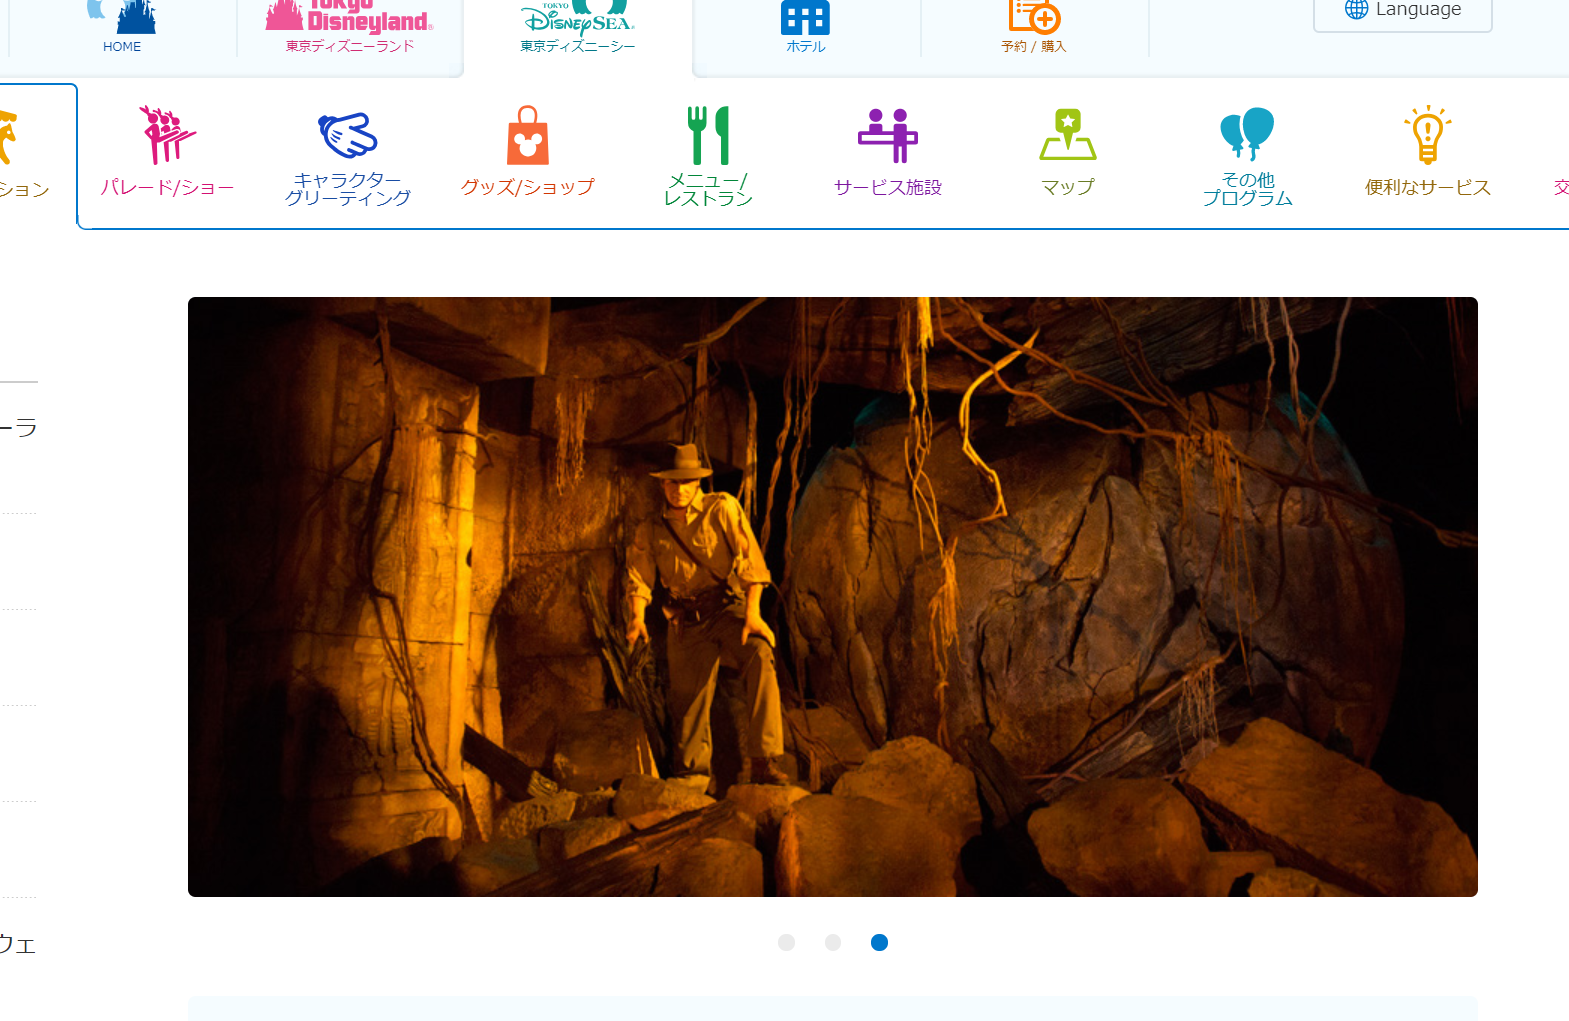Open the Parade/Show dancers icon

[167, 135]
